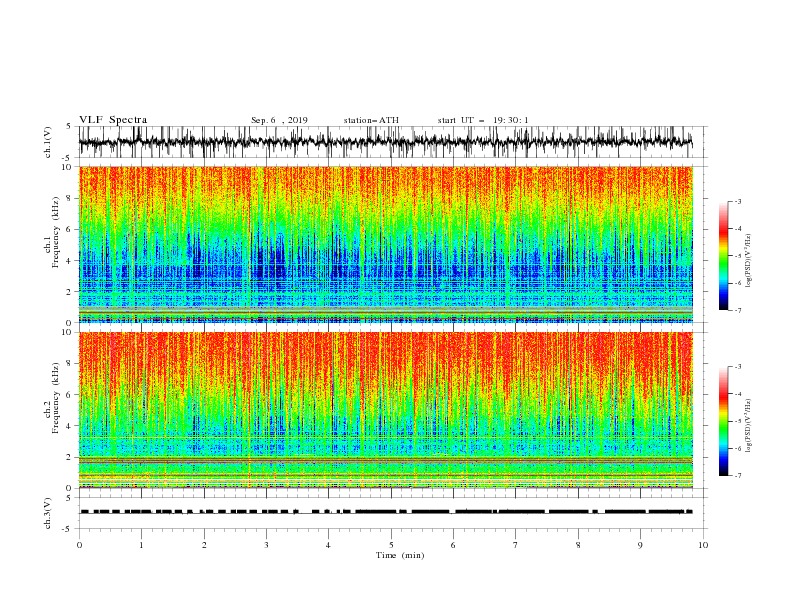The height and width of the screenshot is (612, 792).
Task: Click inside the ch.2 spectrogram panel
Action: pos(386,410)
